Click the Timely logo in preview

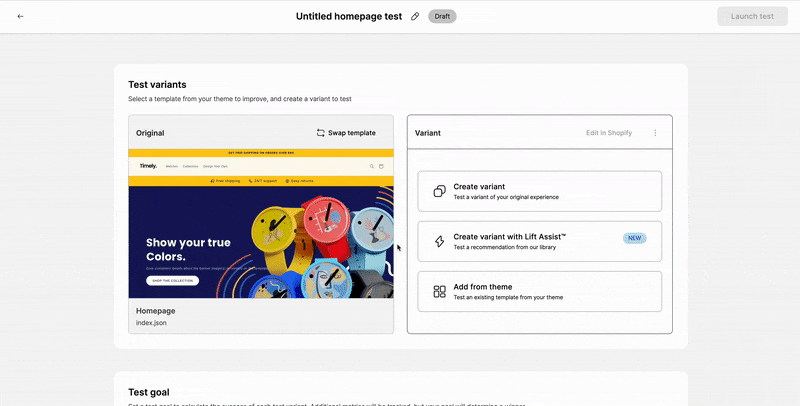148,166
